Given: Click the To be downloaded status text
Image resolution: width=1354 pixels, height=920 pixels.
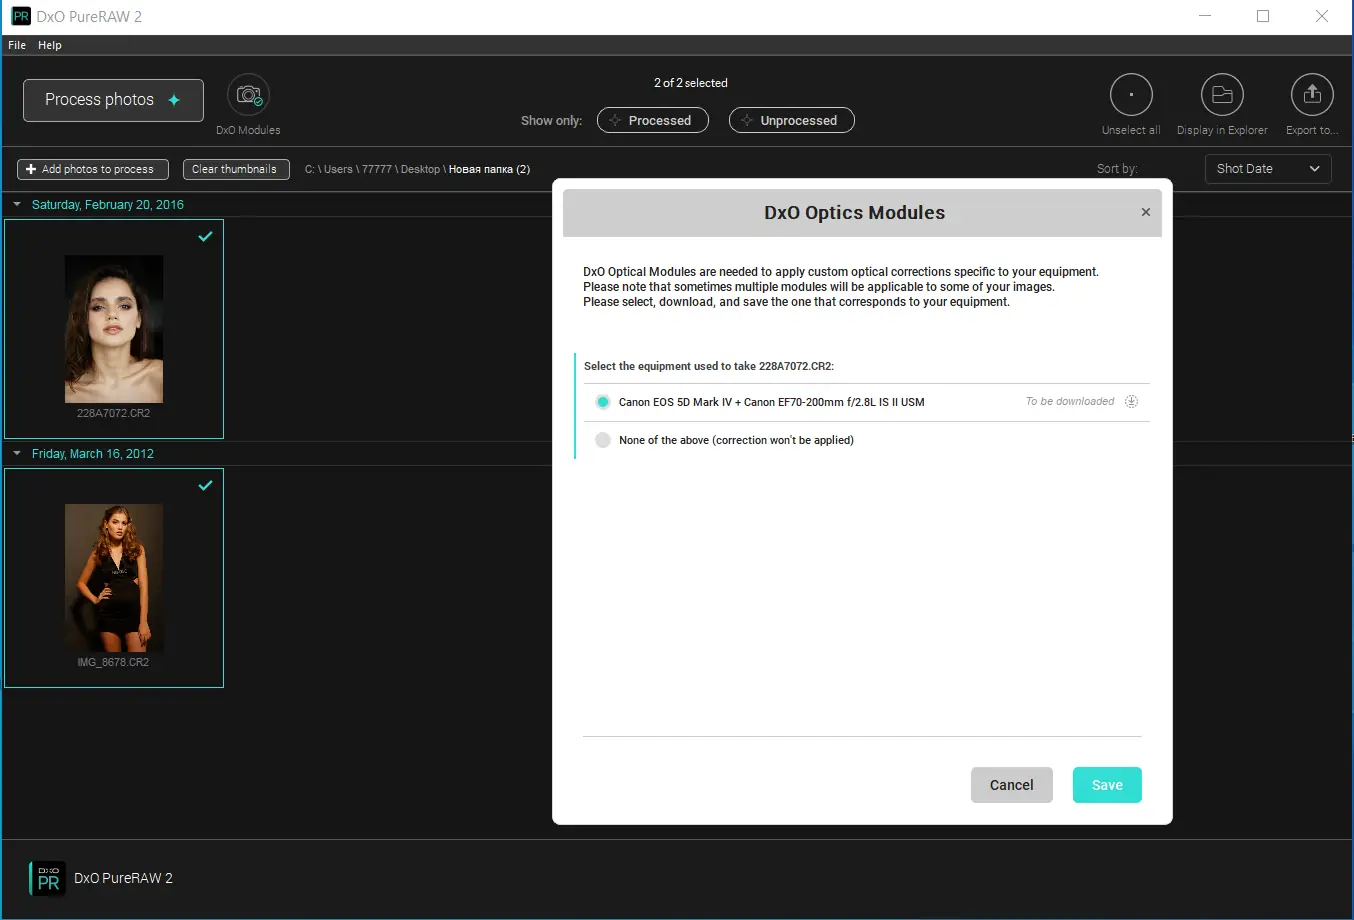Looking at the screenshot, I should click(x=1070, y=402).
